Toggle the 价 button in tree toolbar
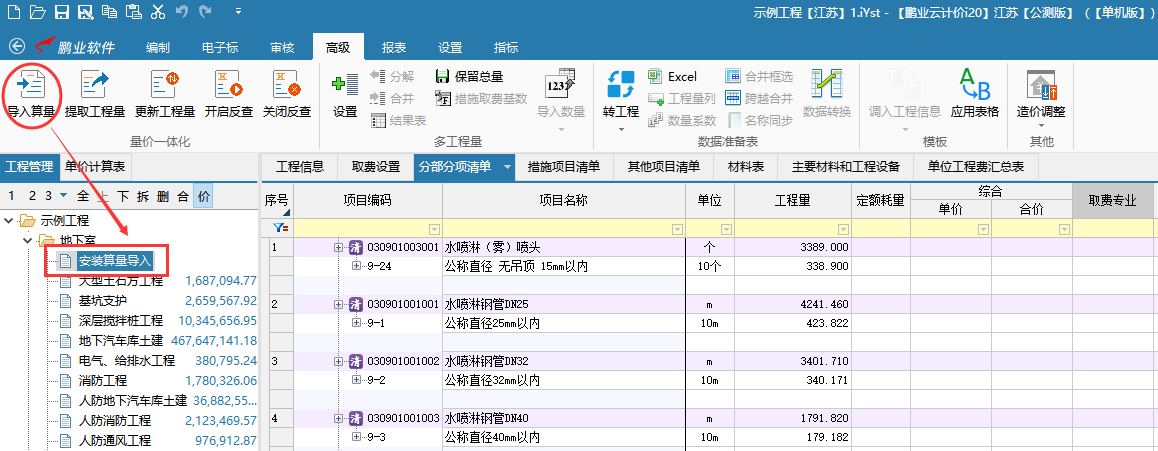1158x451 pixels. [x=204, y=196]
